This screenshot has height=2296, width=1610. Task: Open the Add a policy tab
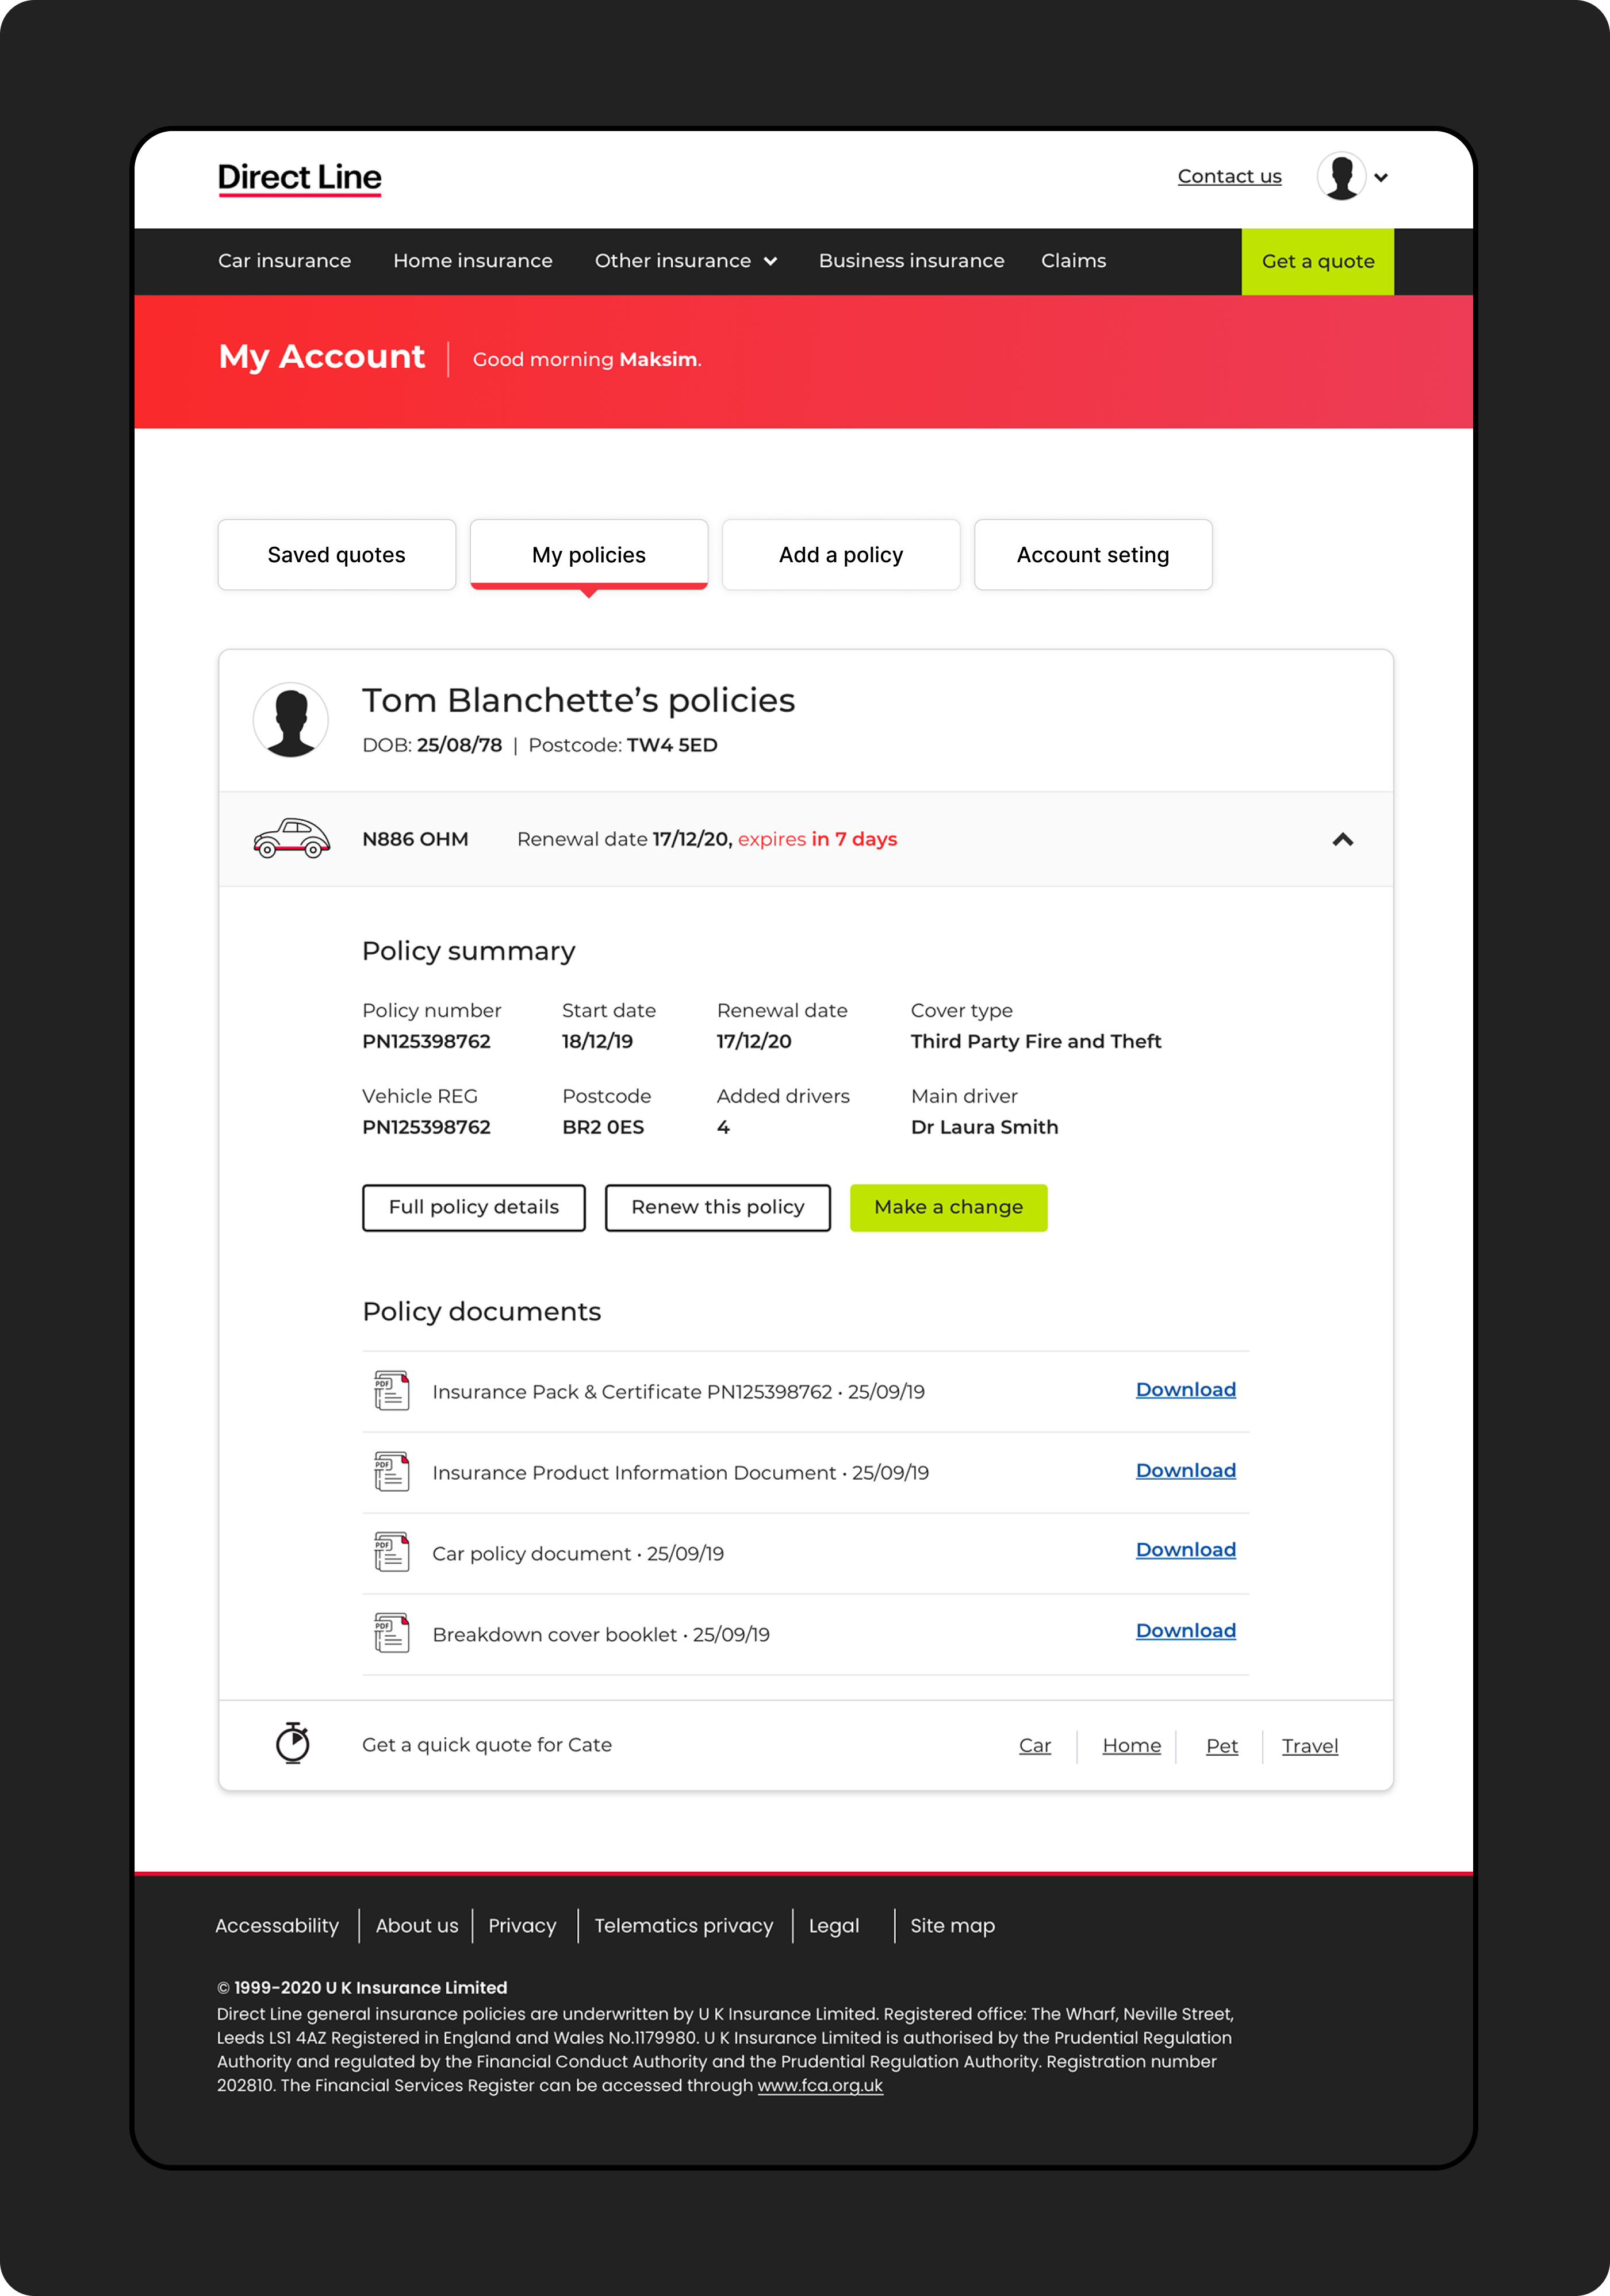(841, 554)
